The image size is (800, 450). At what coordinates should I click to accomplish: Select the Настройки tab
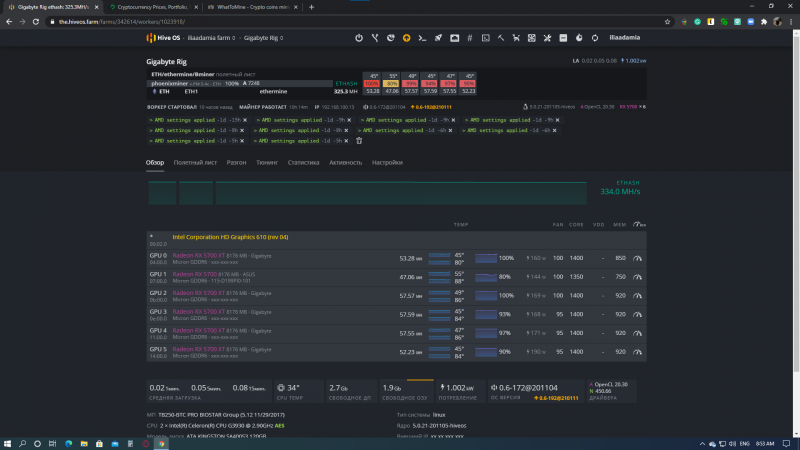(387, 162)
